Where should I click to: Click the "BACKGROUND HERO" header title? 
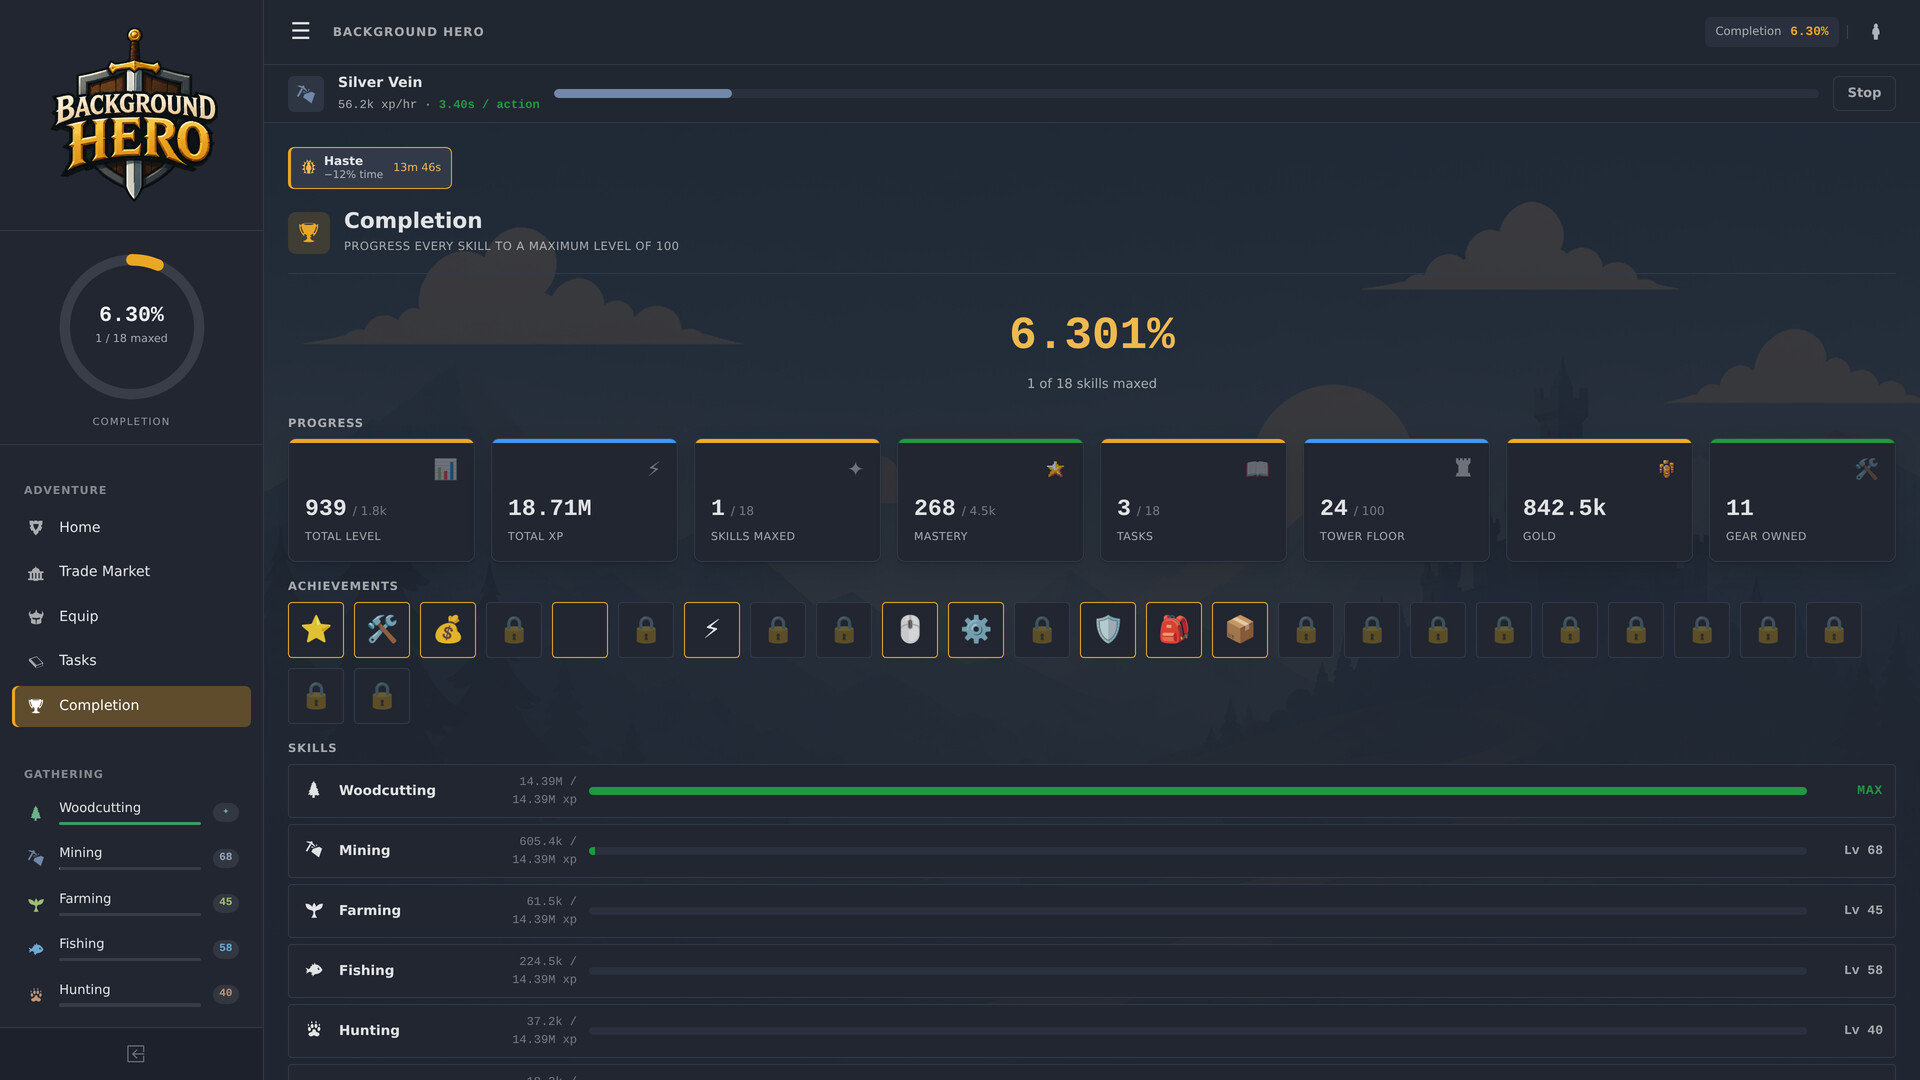(x=408, y=32)
